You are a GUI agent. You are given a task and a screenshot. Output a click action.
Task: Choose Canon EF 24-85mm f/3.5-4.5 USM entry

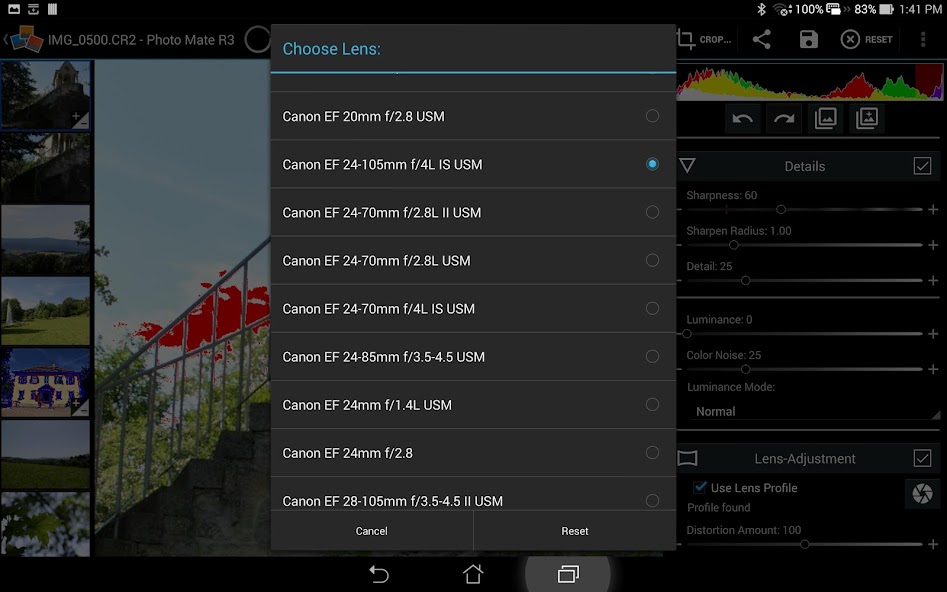(473, 357)
